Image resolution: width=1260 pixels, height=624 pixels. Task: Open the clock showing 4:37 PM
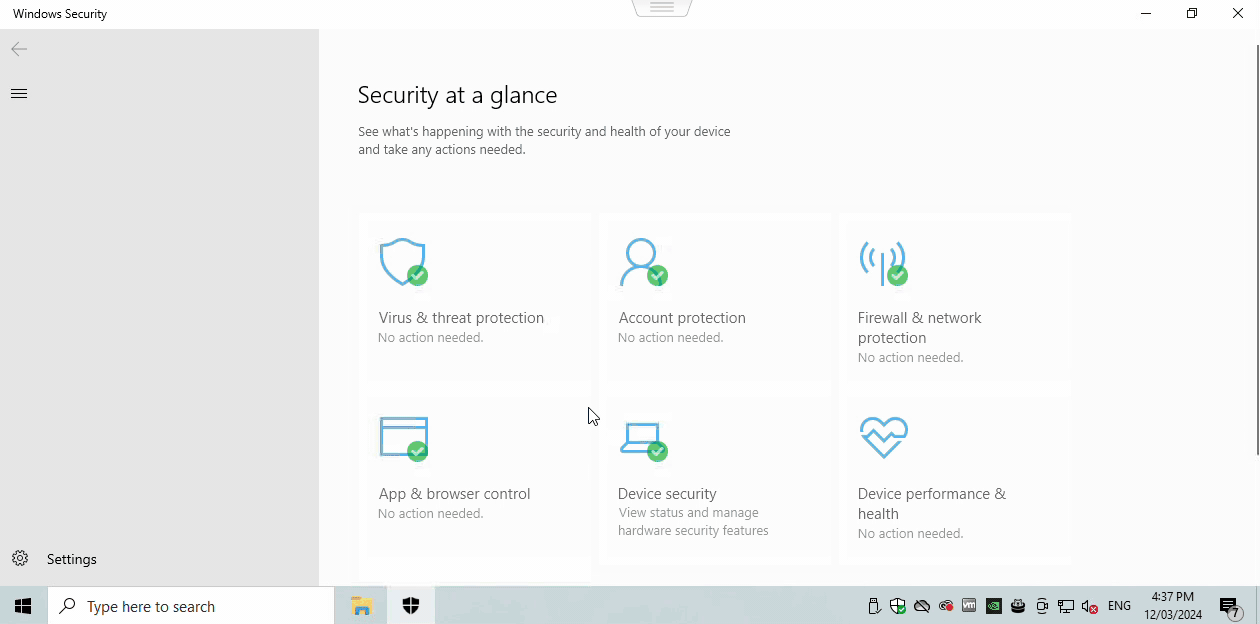pos(1173,606)
